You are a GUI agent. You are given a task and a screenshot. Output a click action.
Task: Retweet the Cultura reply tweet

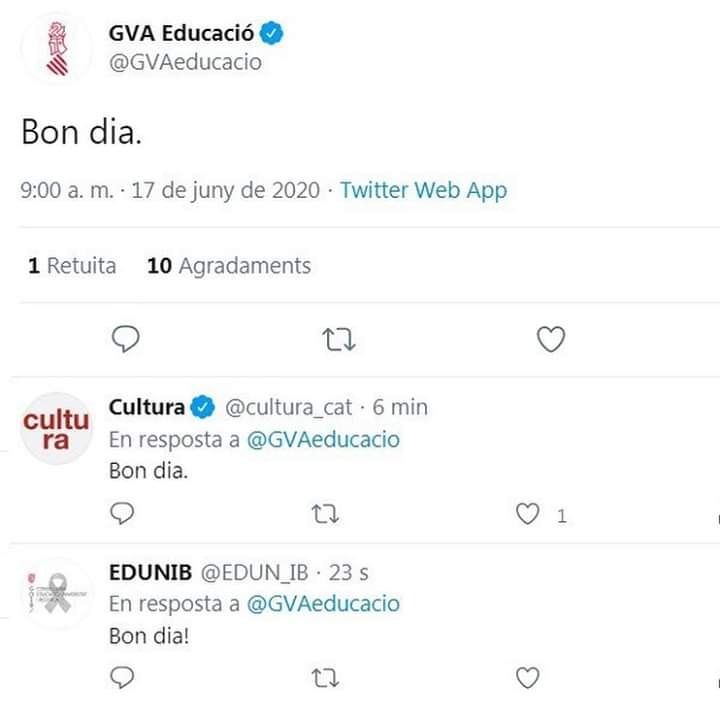326,514
